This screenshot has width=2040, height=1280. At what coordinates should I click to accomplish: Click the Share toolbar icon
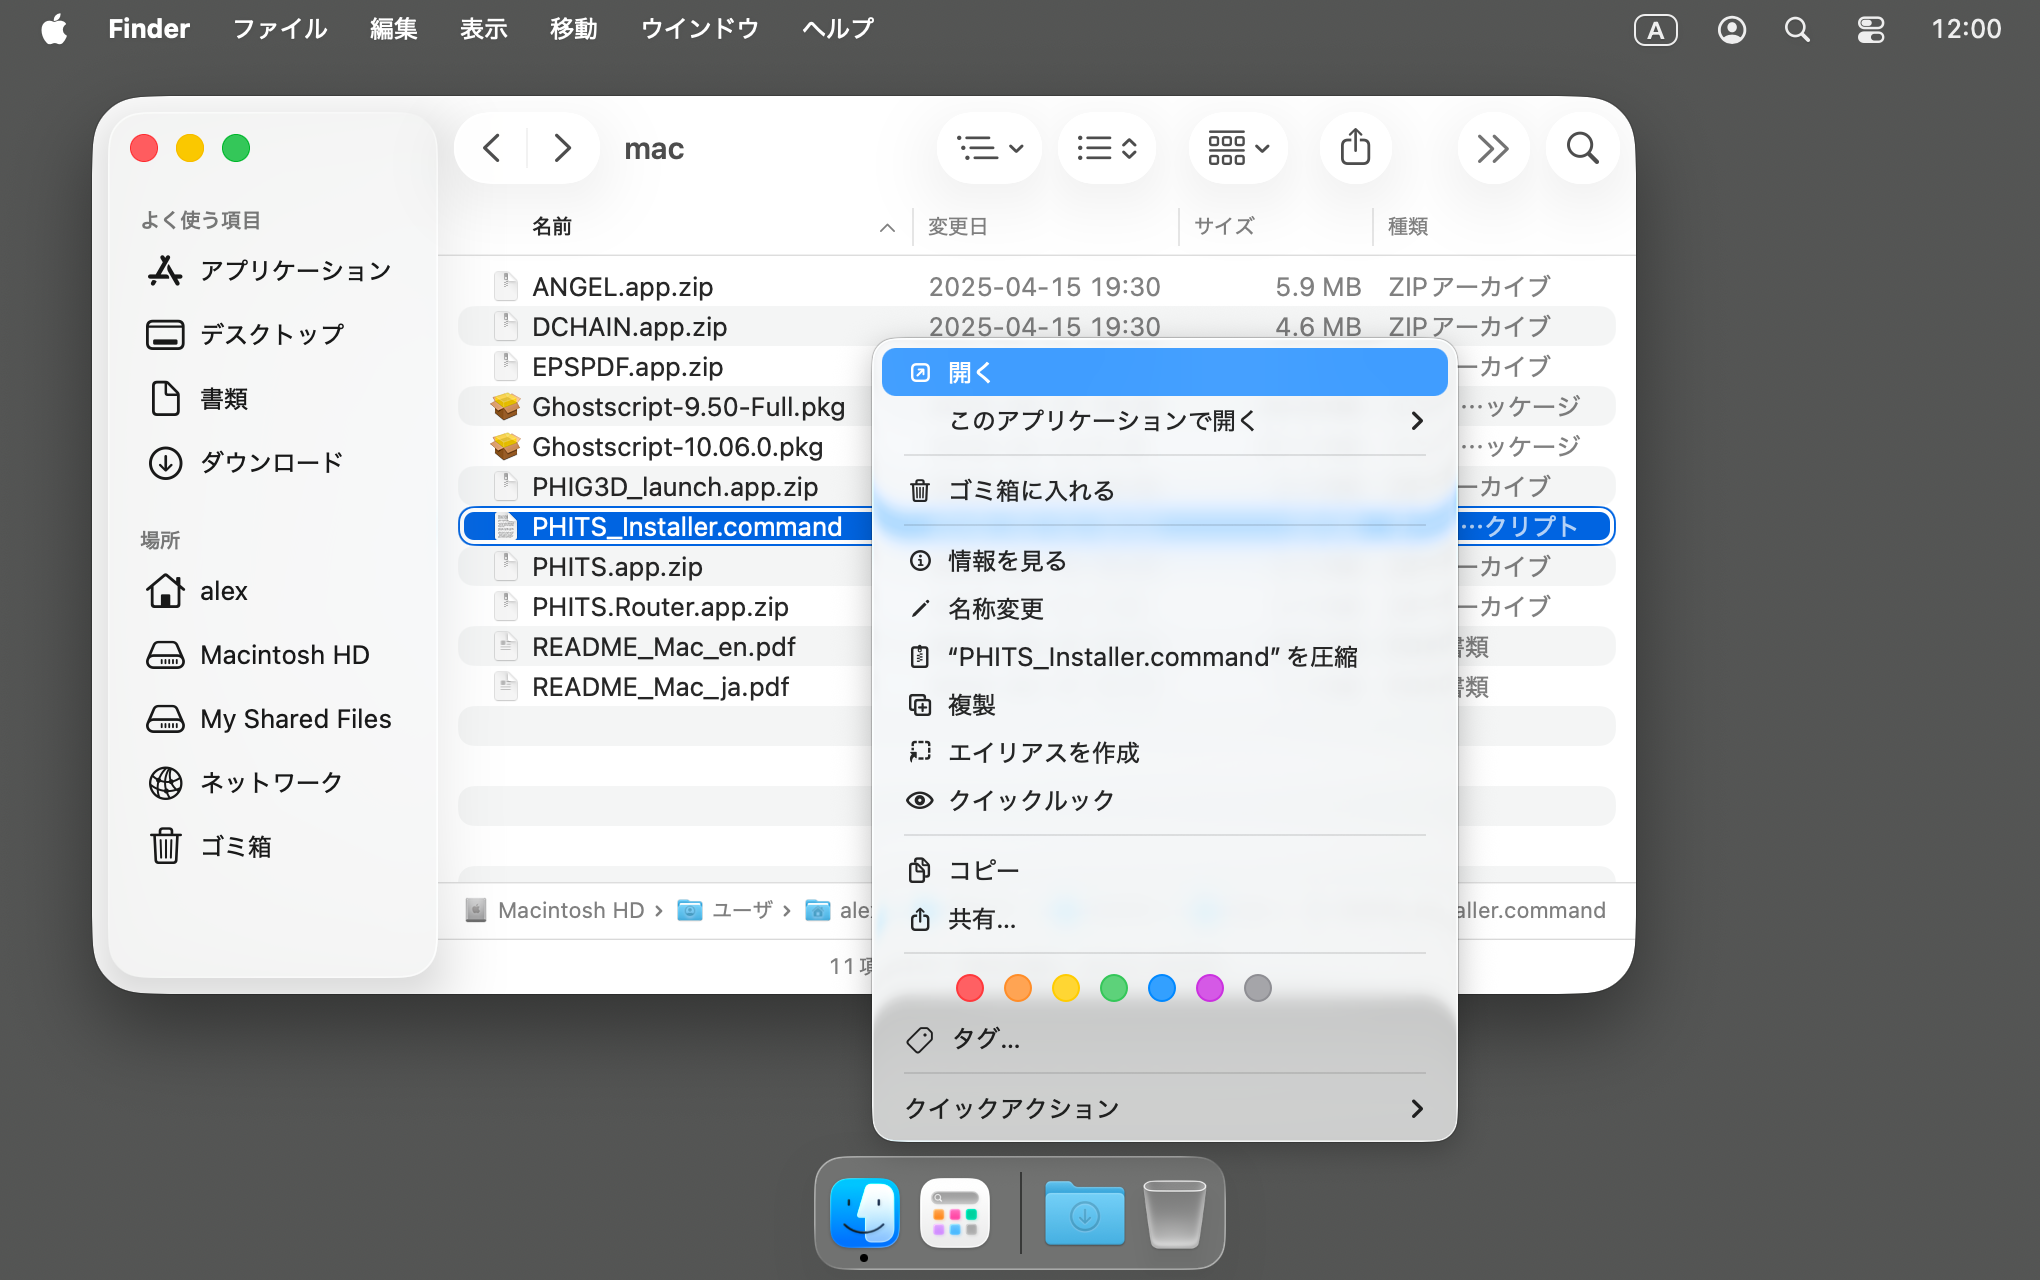[x=1355, y=148]
